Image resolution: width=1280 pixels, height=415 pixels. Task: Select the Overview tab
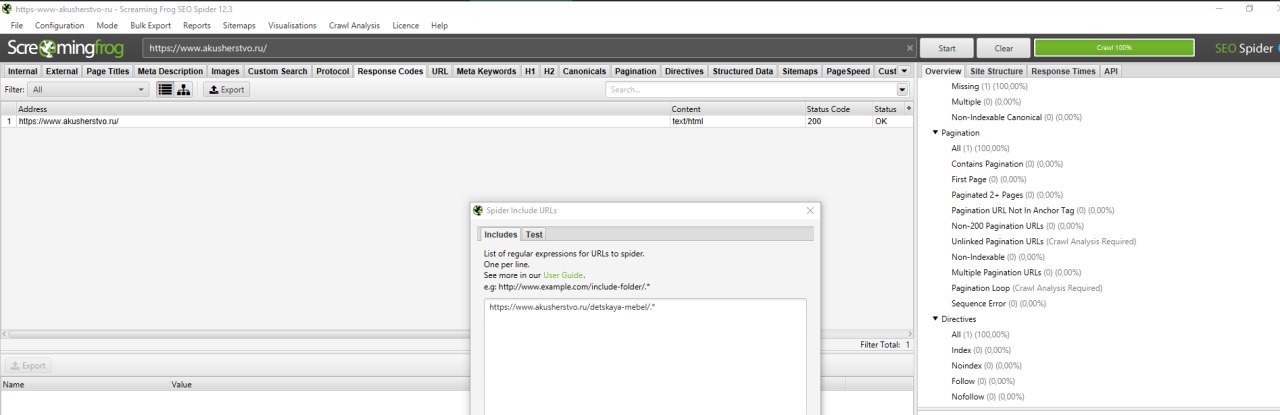tap(943, 71)
